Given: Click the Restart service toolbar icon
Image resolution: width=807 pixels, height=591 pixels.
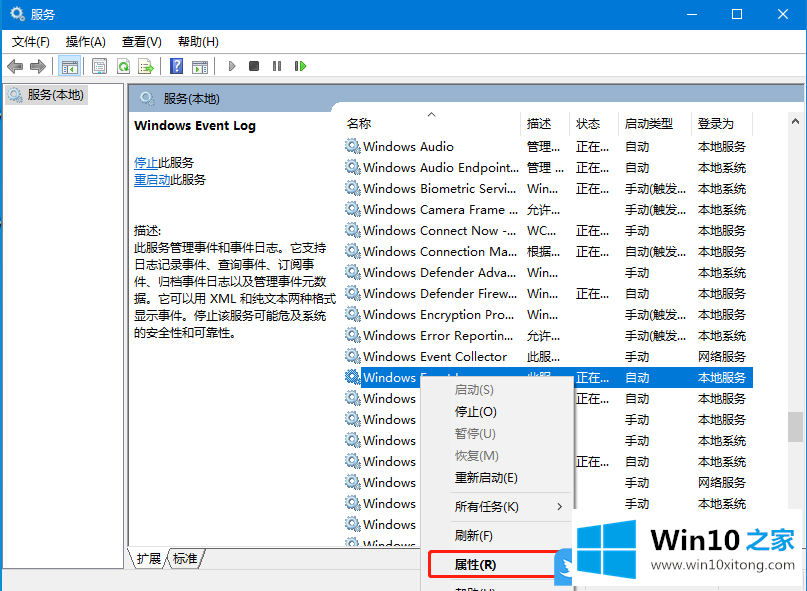Looking at the screenshot, I should click(x=301, y=66).
